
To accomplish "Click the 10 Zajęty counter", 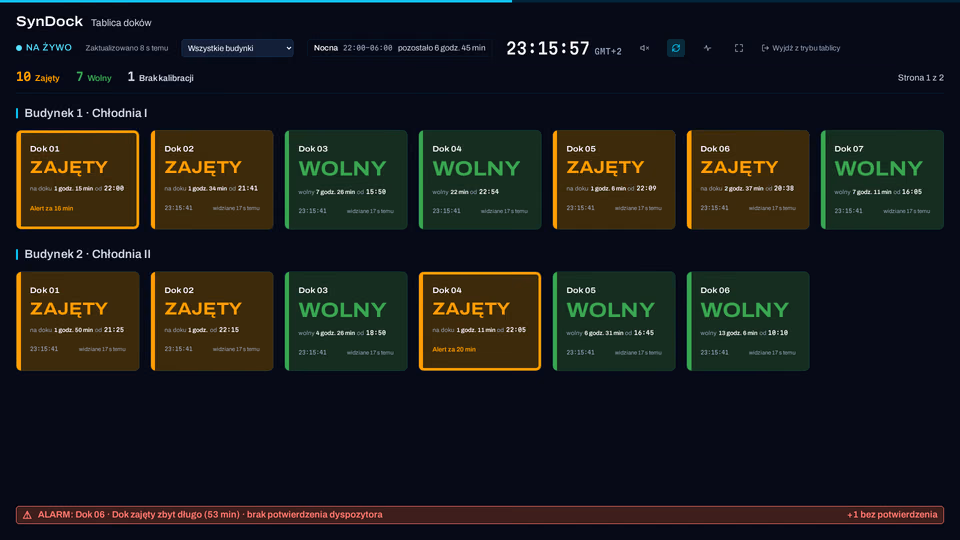I will (38, 77).
